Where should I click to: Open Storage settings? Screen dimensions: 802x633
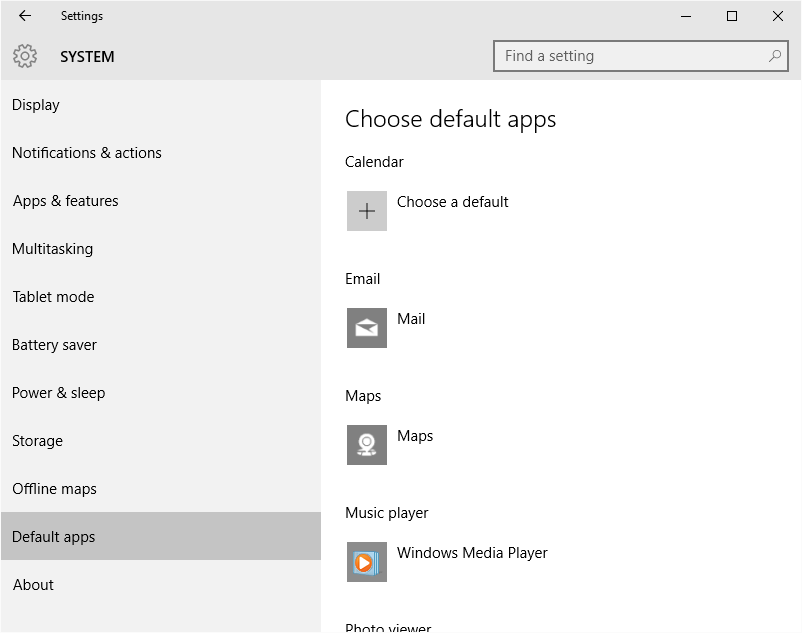37,441
